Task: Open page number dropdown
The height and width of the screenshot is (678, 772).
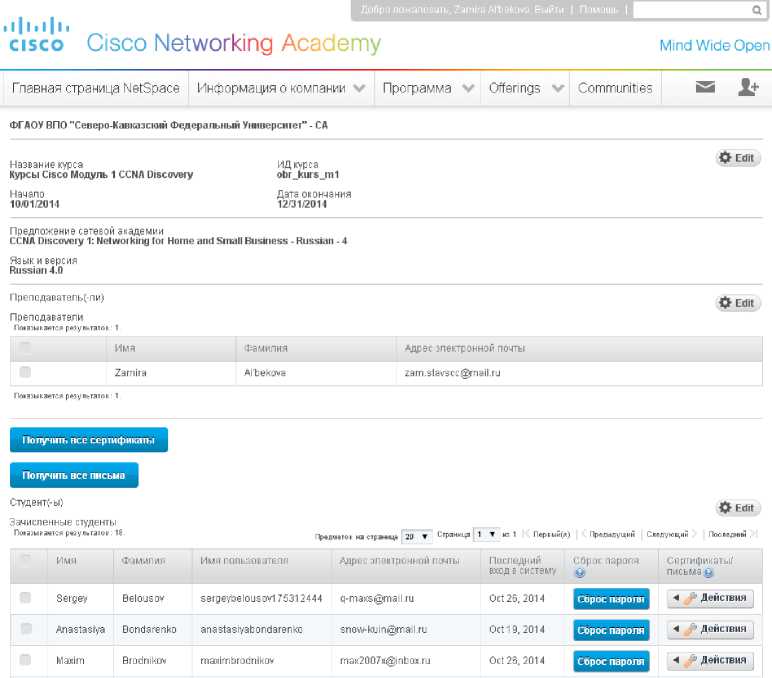Action: (486, 534)
